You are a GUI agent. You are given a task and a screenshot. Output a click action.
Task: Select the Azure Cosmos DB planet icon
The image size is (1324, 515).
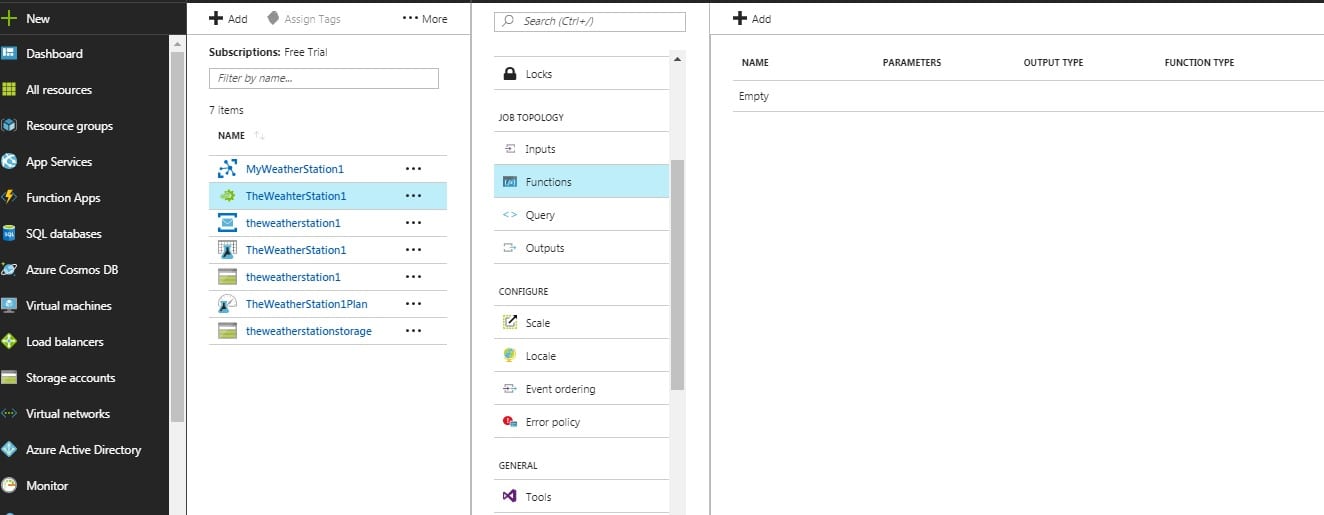click(10, 269)
